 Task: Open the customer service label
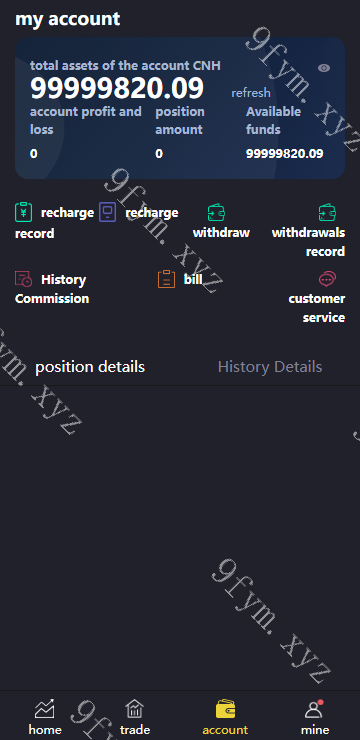click(x=317, y=308)
